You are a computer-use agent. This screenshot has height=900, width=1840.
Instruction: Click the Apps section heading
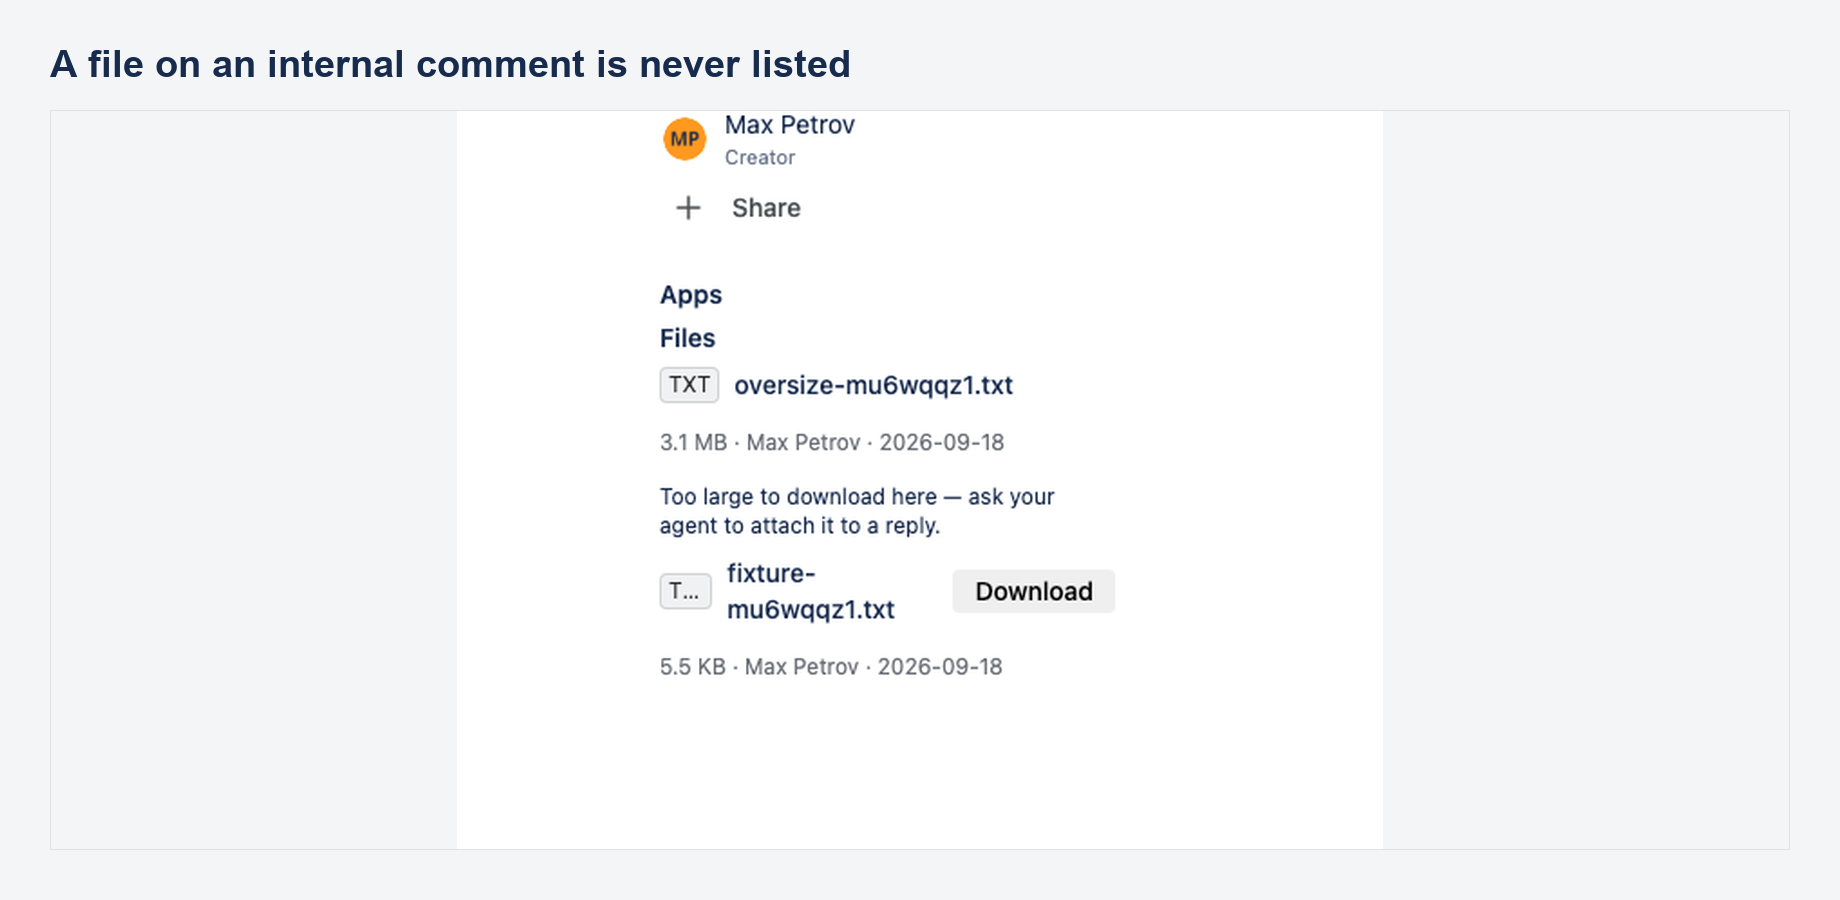[x=691, y=295]
